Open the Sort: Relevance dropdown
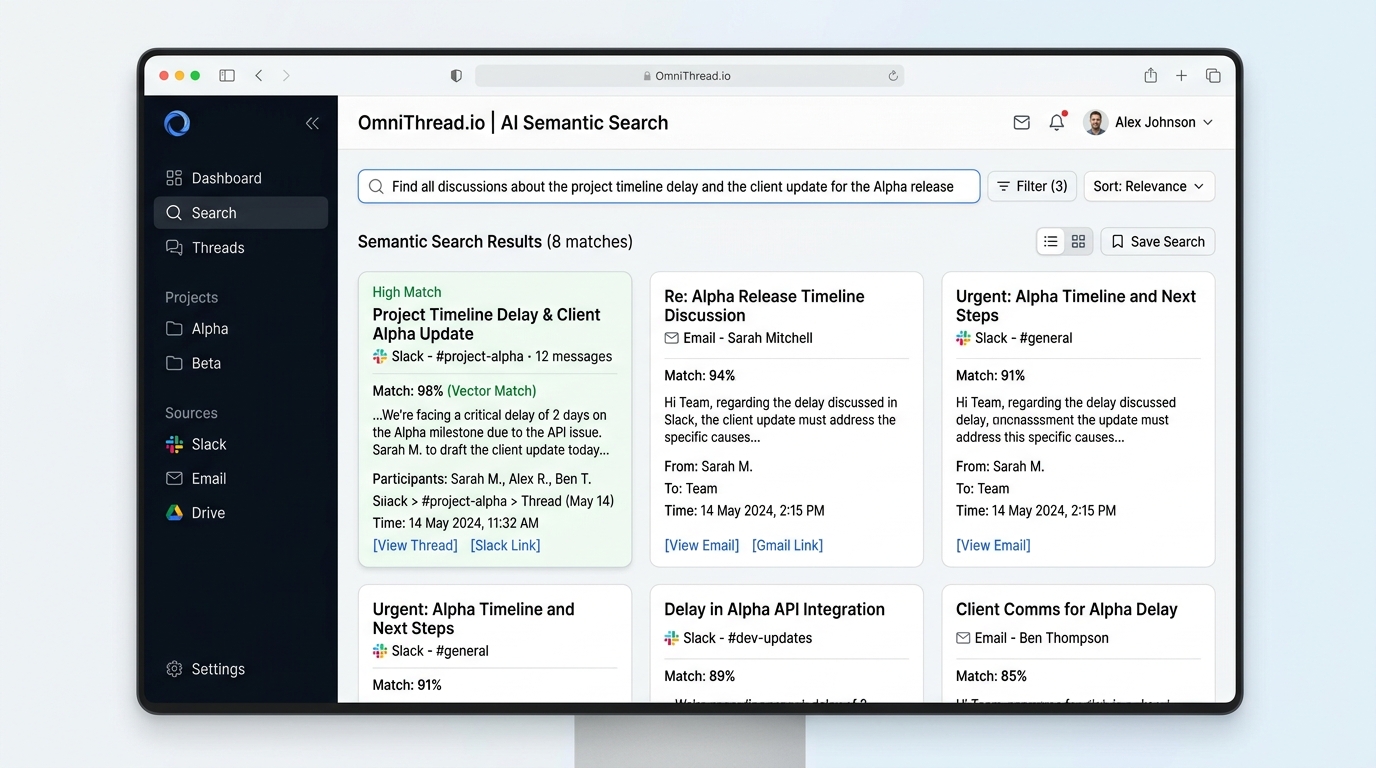 tap(1149, 186)
